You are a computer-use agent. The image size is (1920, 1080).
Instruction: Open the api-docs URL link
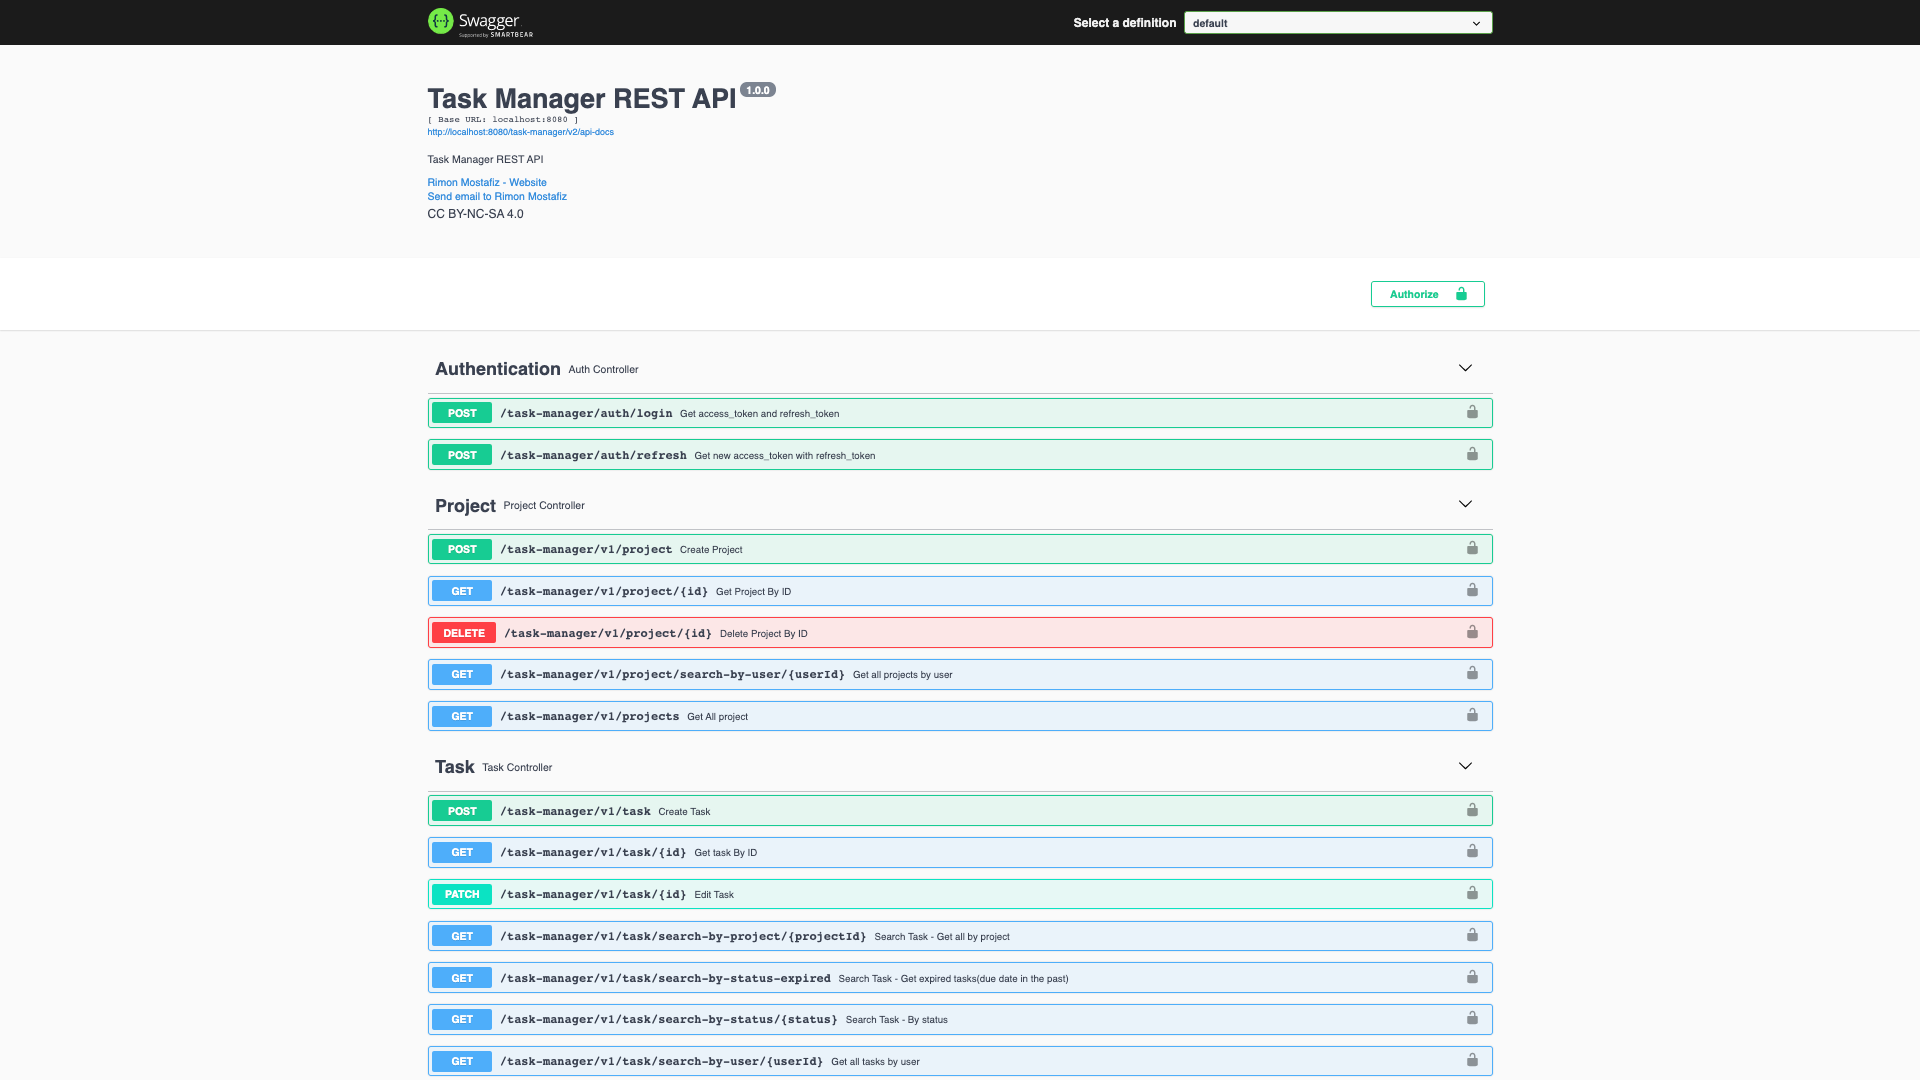click(x=520, y=132)
